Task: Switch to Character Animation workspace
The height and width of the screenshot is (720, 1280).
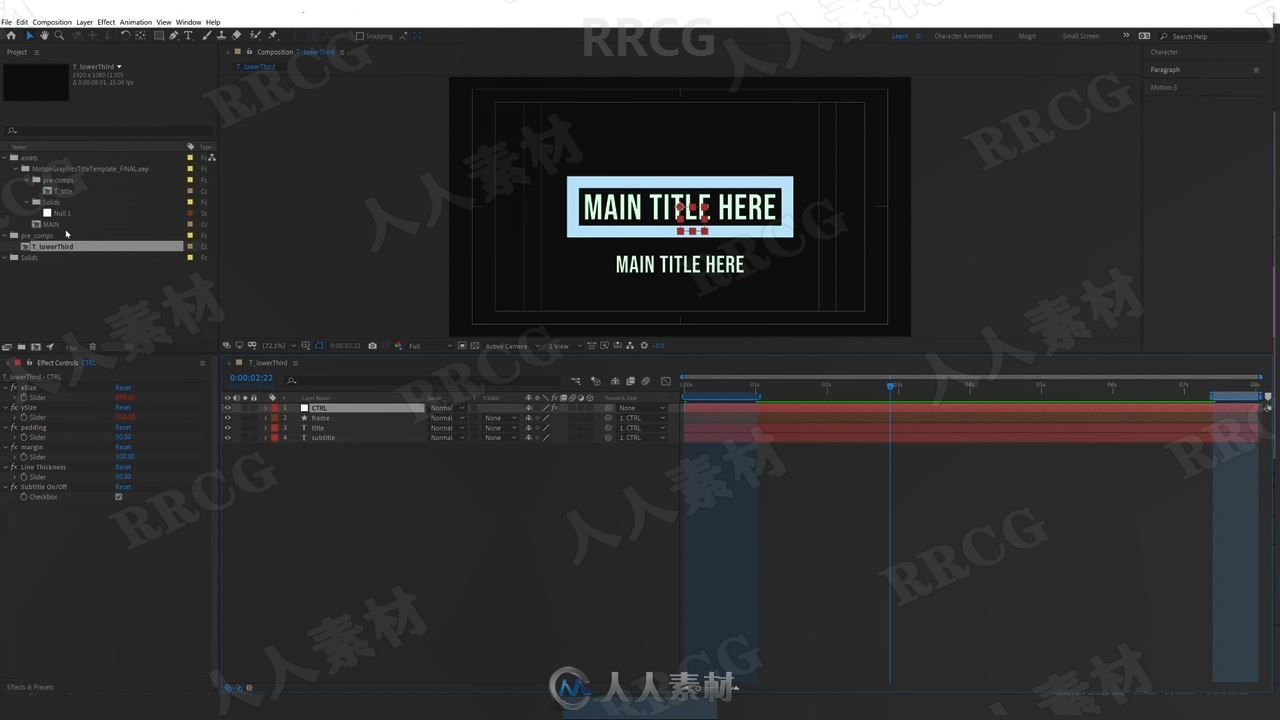Action: (963, 36)
